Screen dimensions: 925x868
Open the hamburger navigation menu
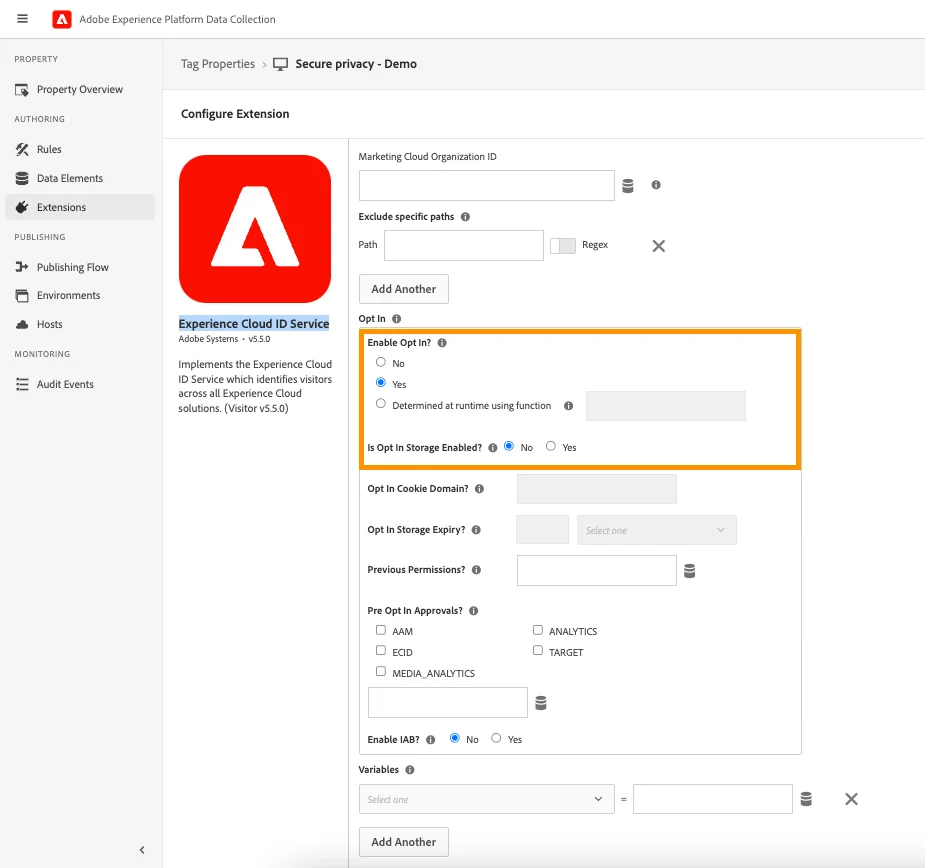coord(22,18)
